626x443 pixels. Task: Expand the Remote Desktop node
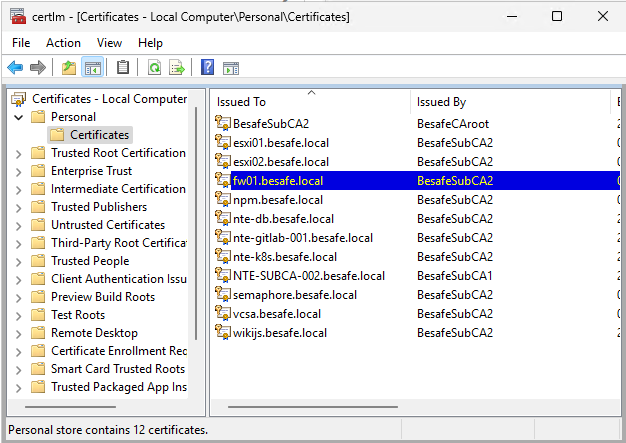18,334
